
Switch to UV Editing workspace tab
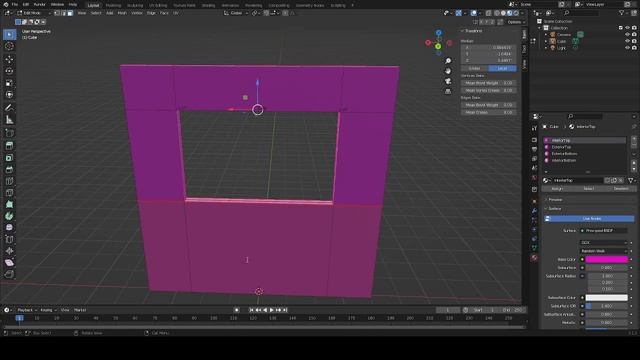pos(158,5)
